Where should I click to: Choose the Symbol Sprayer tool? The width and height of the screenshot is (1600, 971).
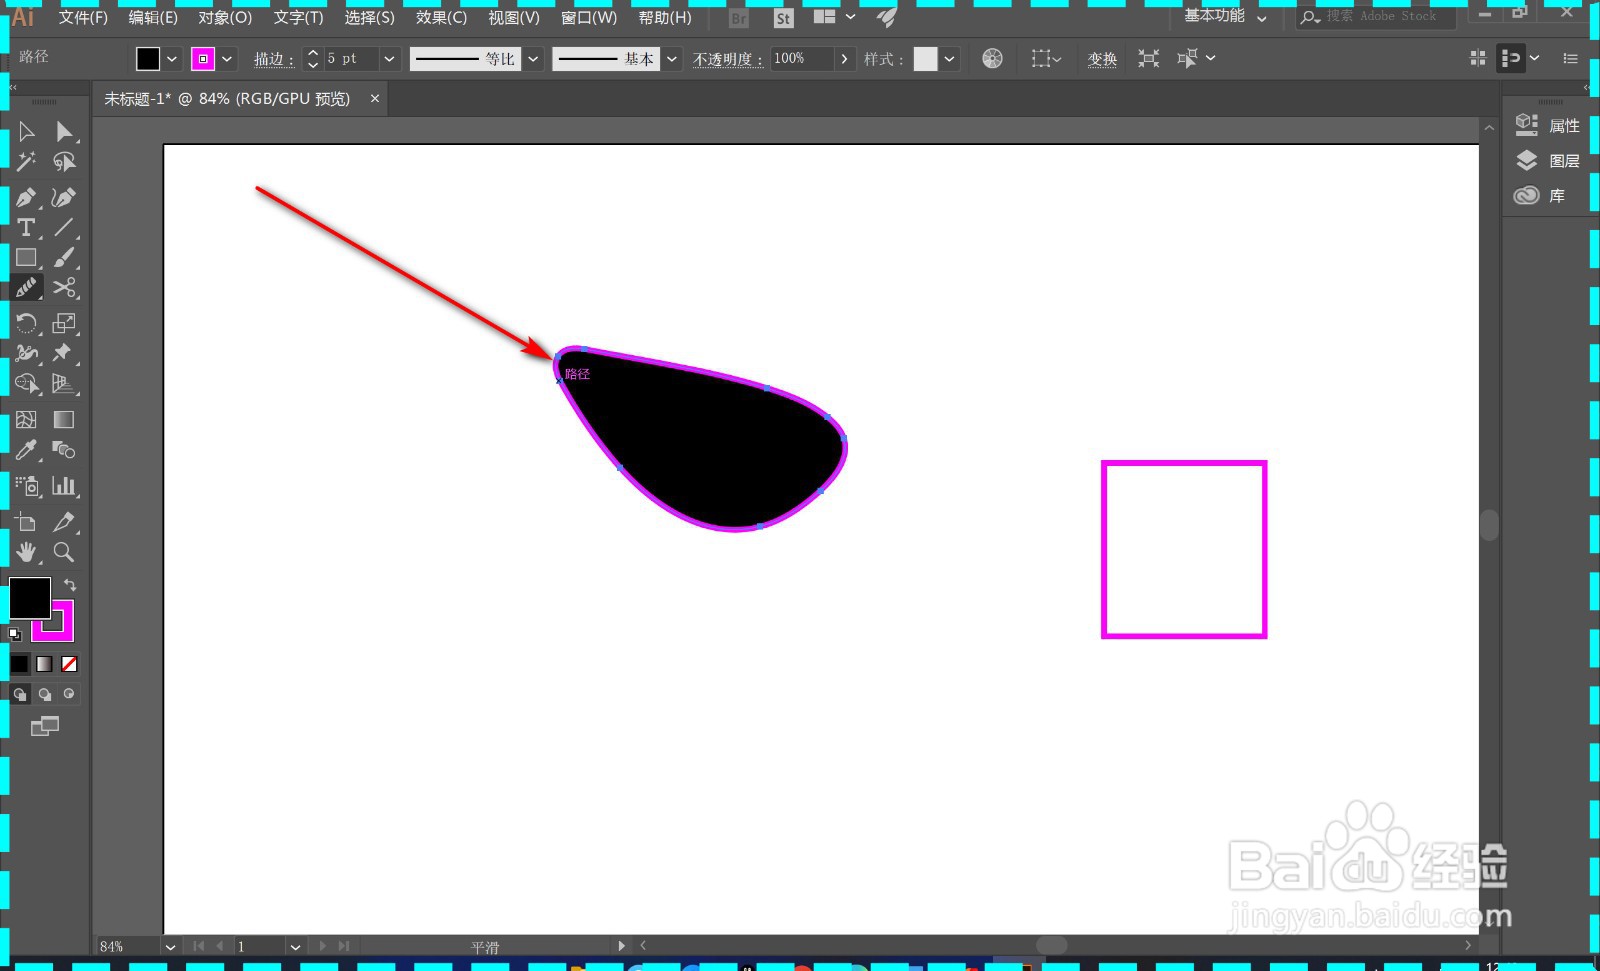(27, 486)
